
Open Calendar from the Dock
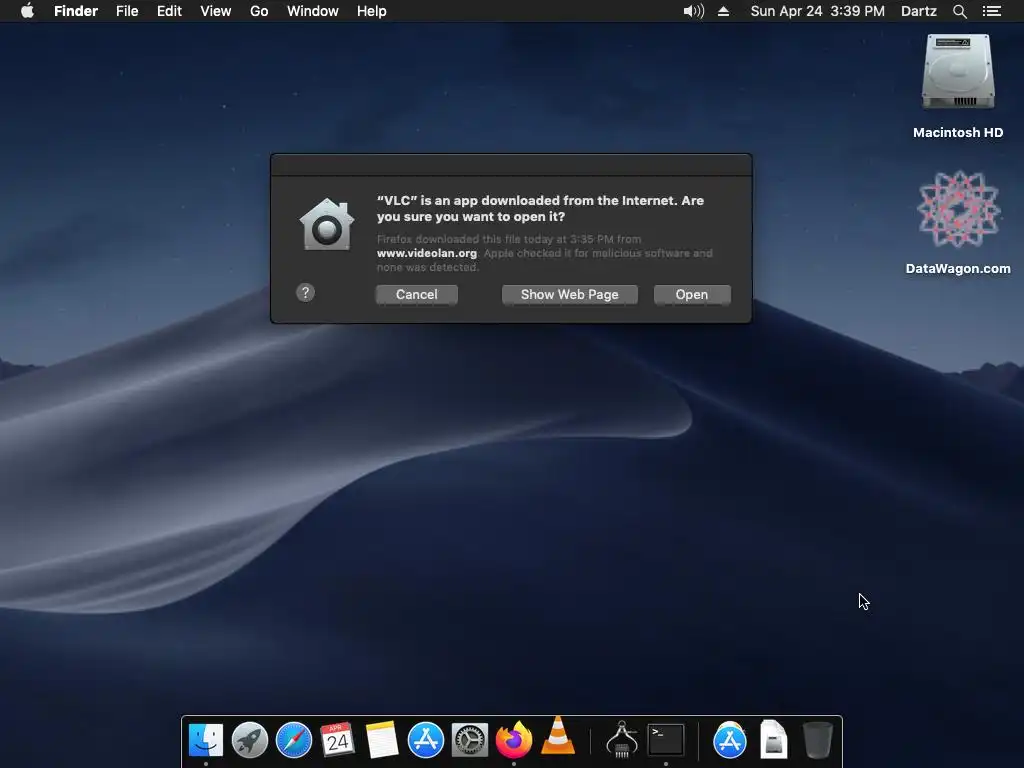(x=338, y=740)
